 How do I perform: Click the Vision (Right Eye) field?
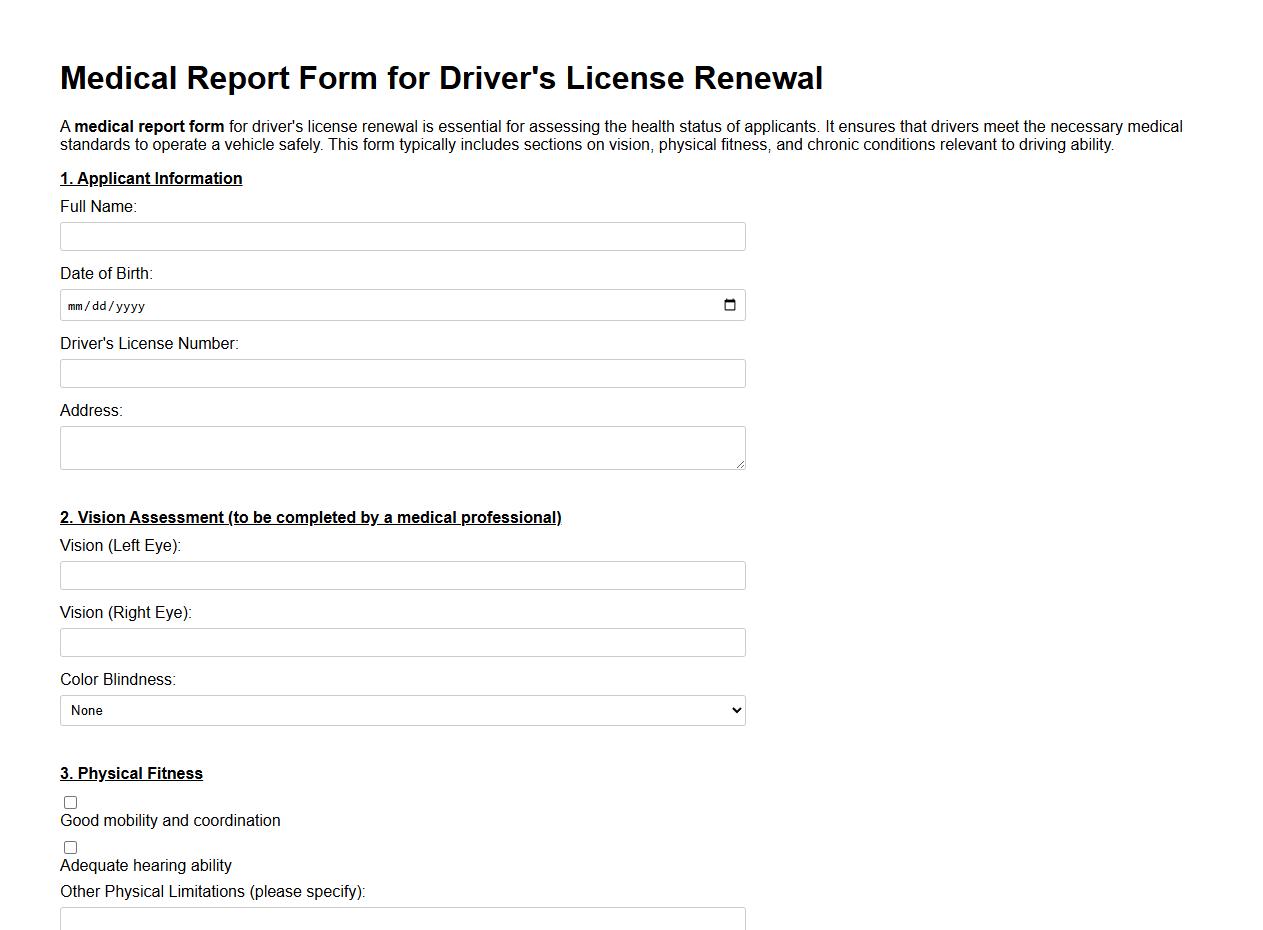coord(402,642)
